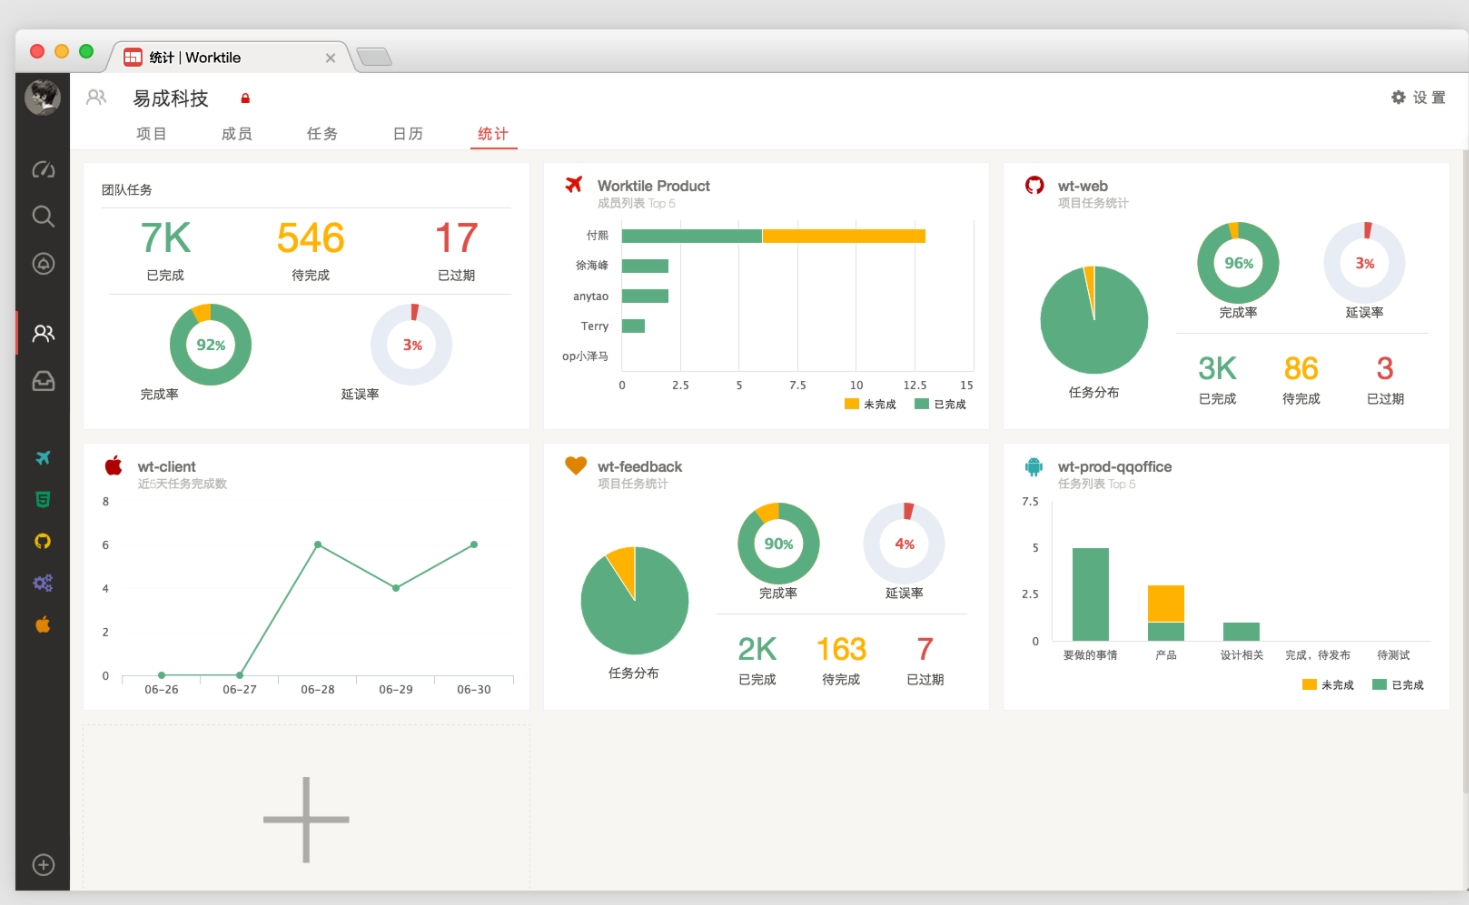Click the wt-web 任务分布 pie chart

(x=1094, y=320)
